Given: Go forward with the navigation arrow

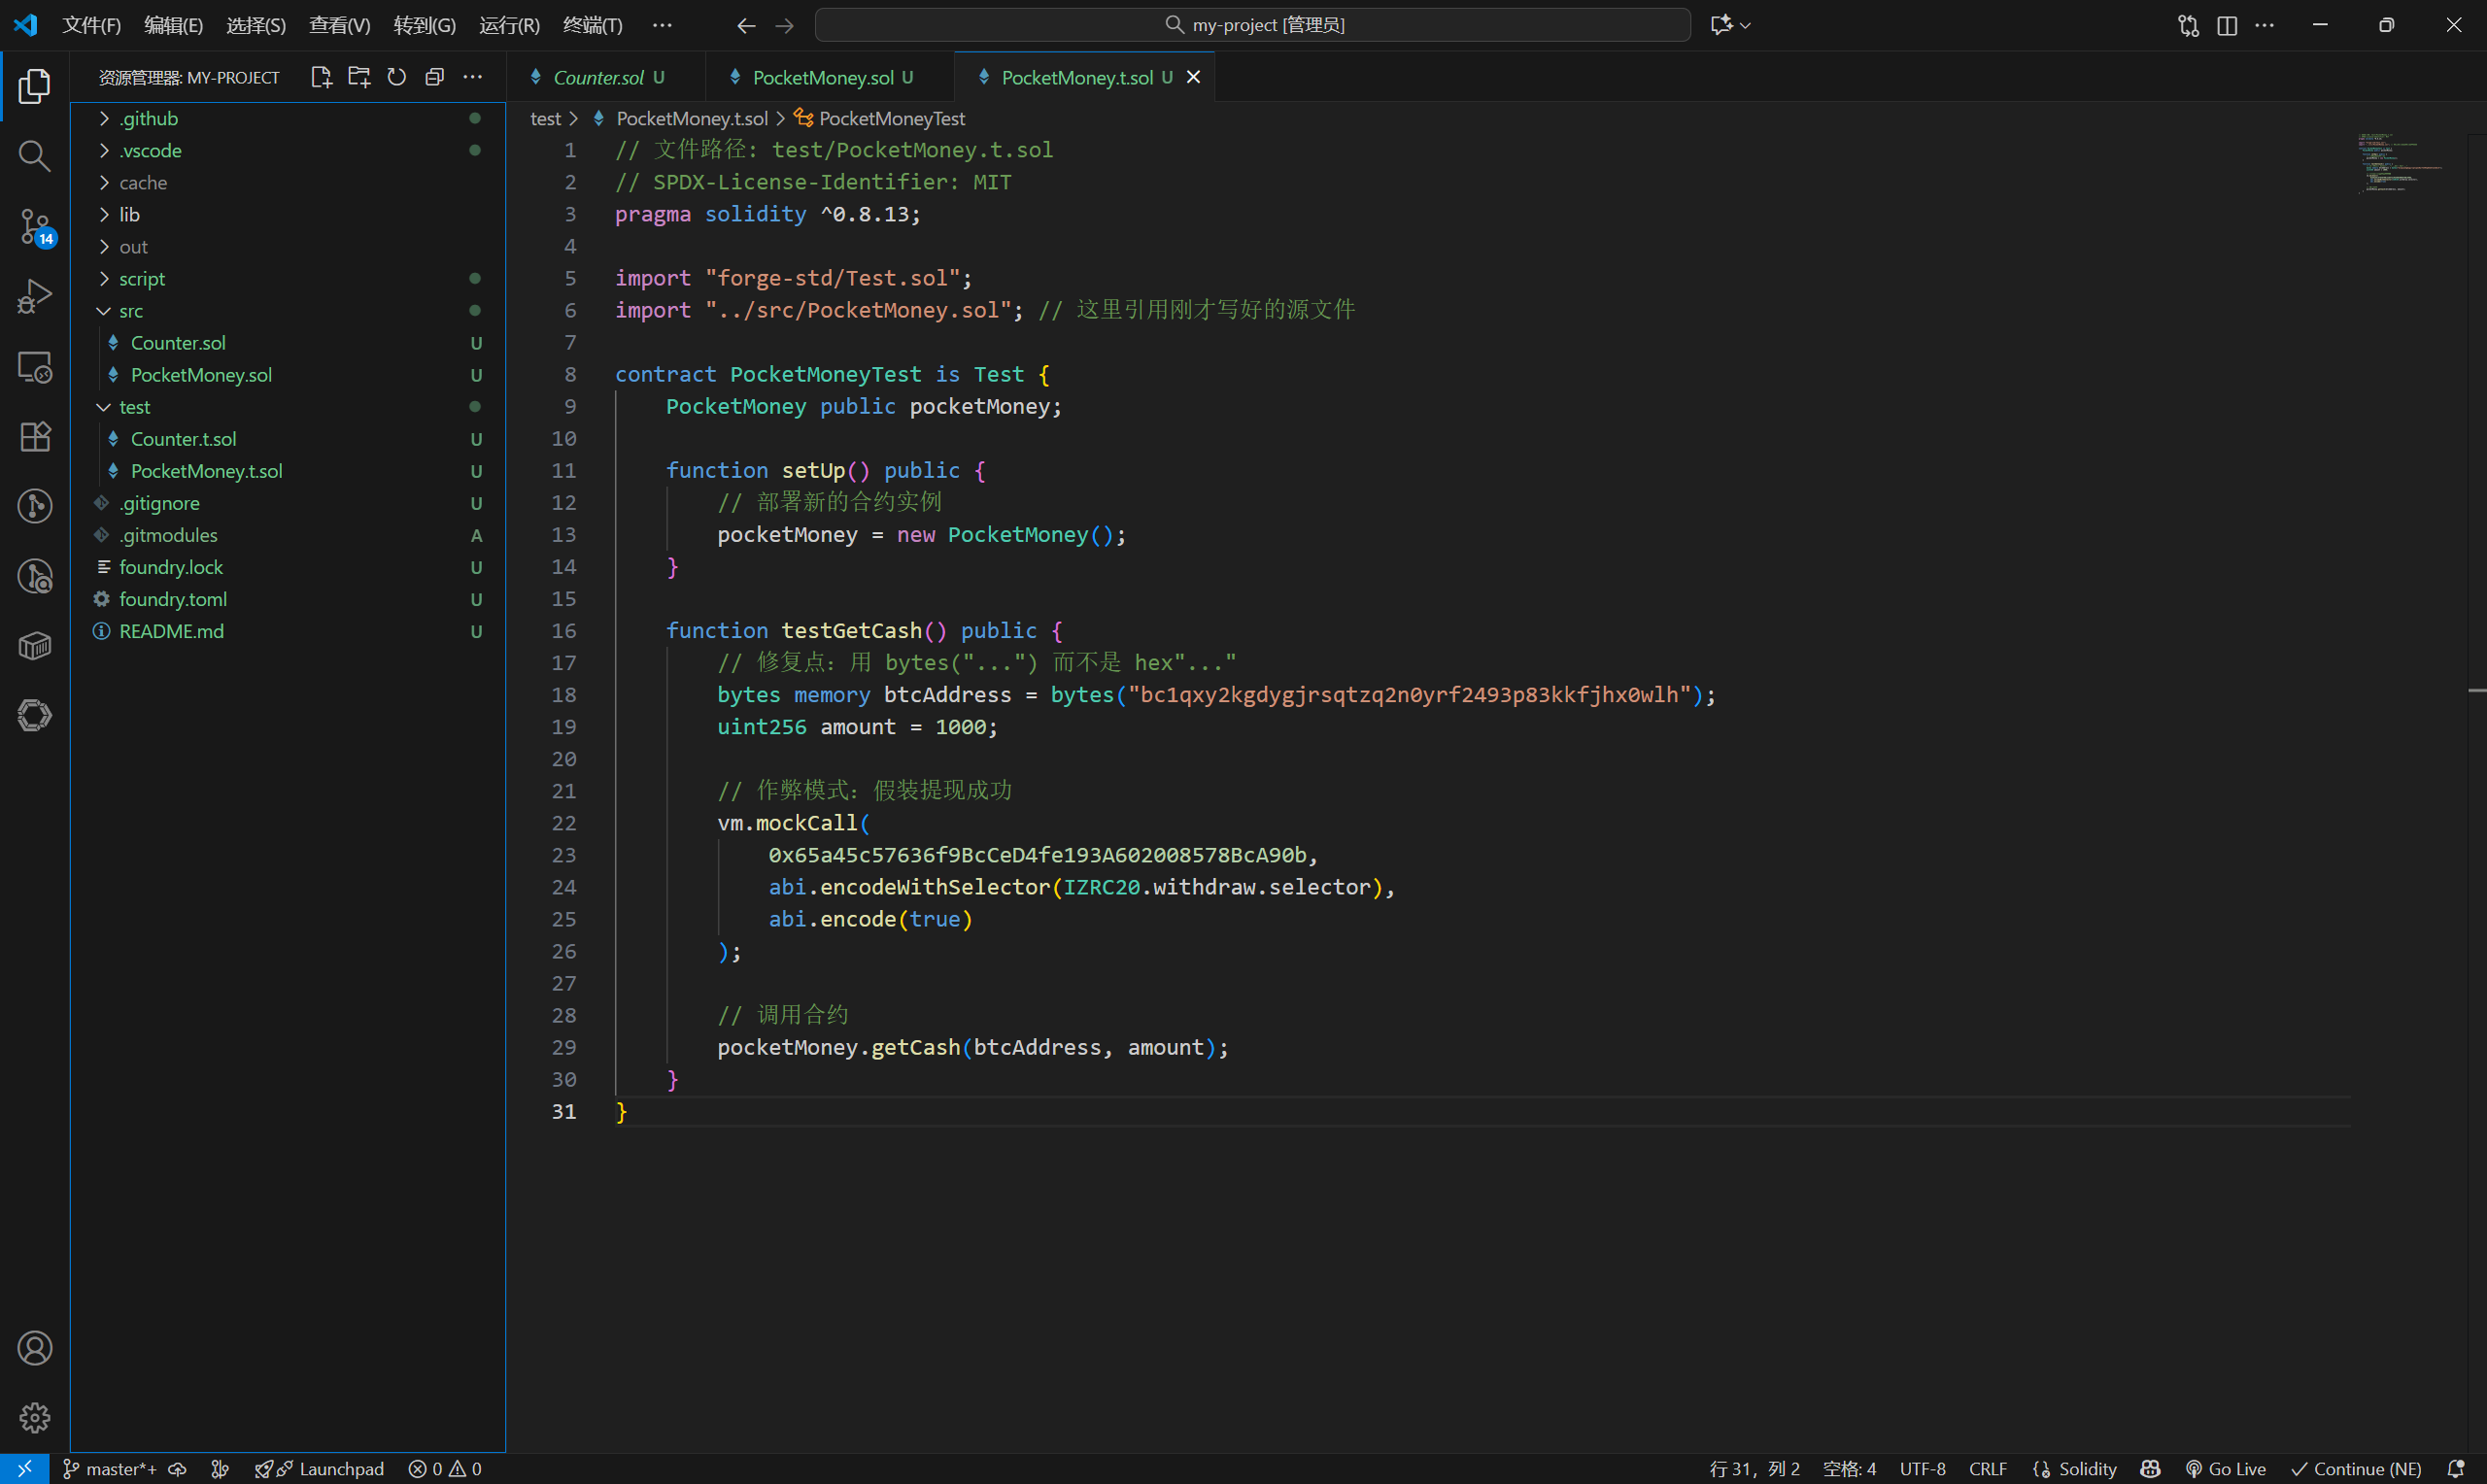Looking at the screenshot, I should [785, 25].
